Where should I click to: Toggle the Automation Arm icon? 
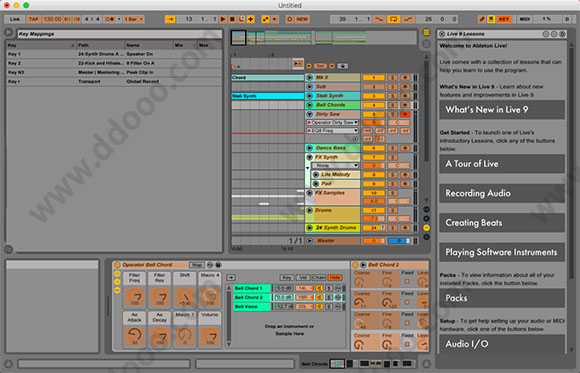266,19
